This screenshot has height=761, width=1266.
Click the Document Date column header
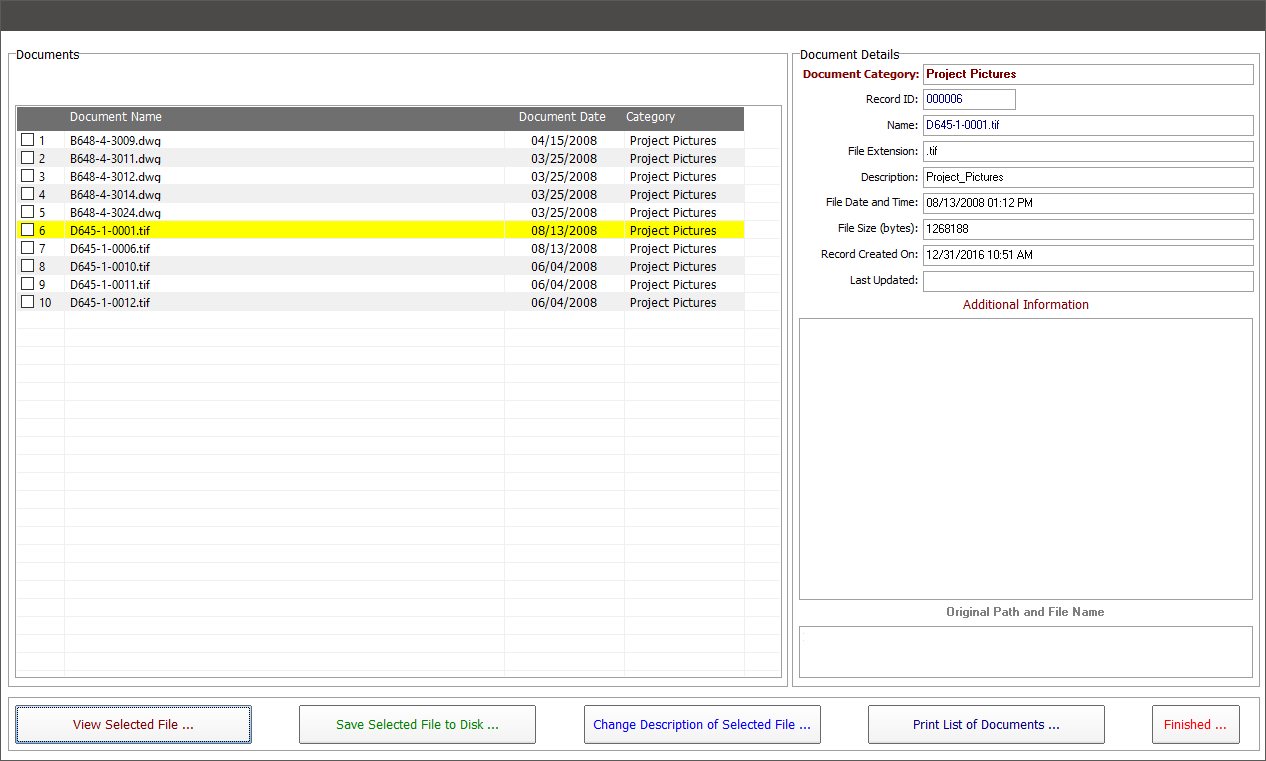coord(562,117)
